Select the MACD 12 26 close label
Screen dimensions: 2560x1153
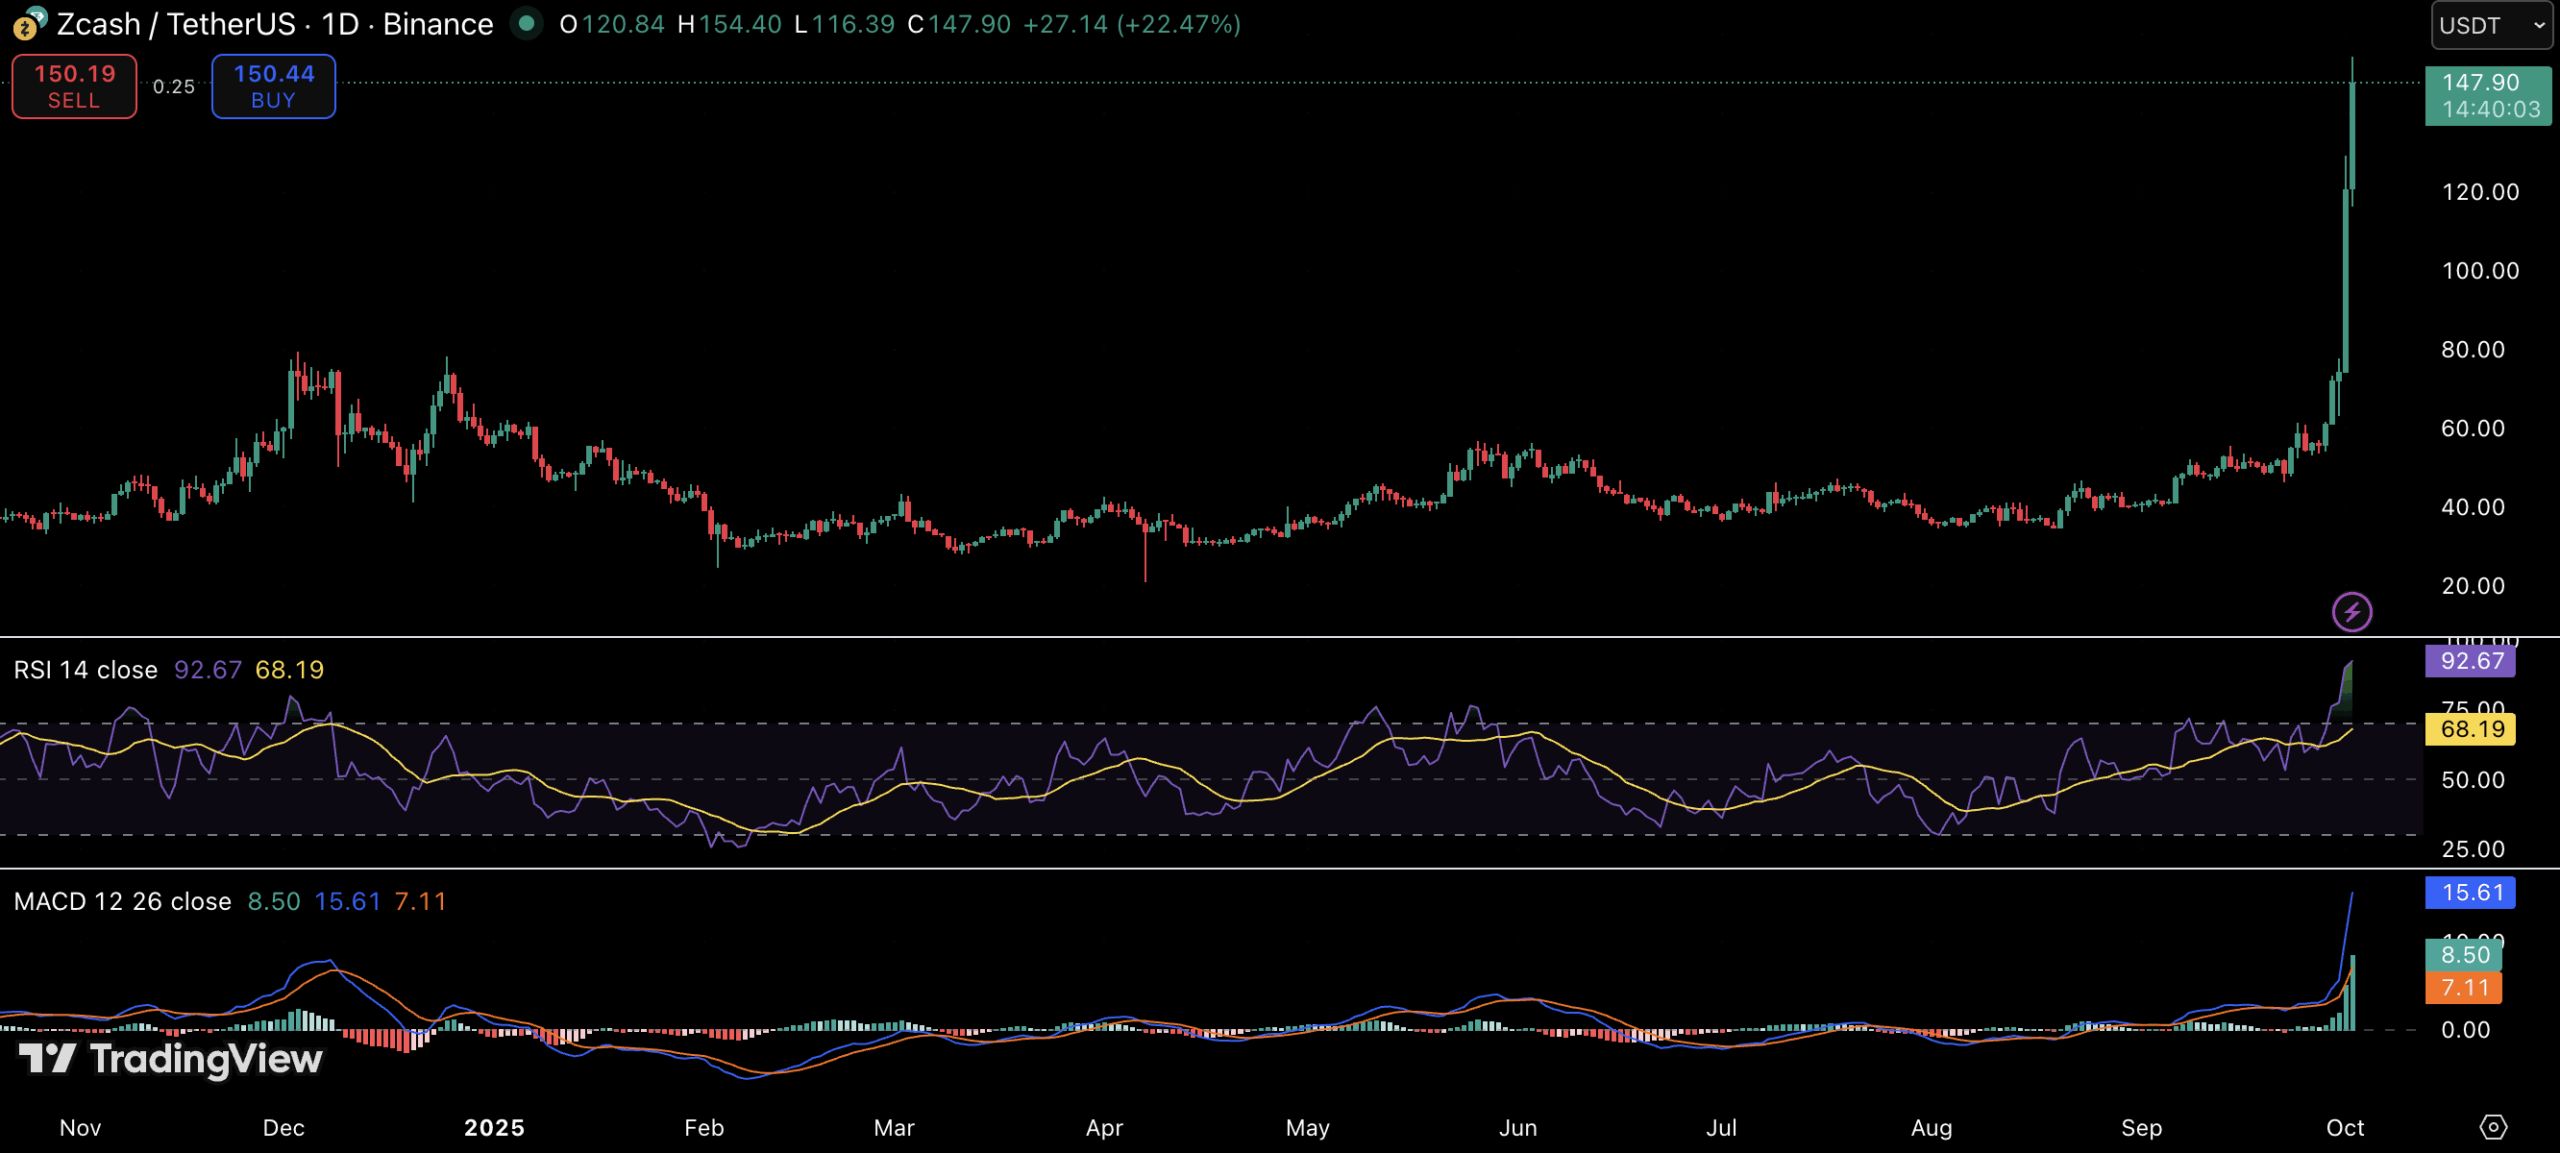point(123,901)
